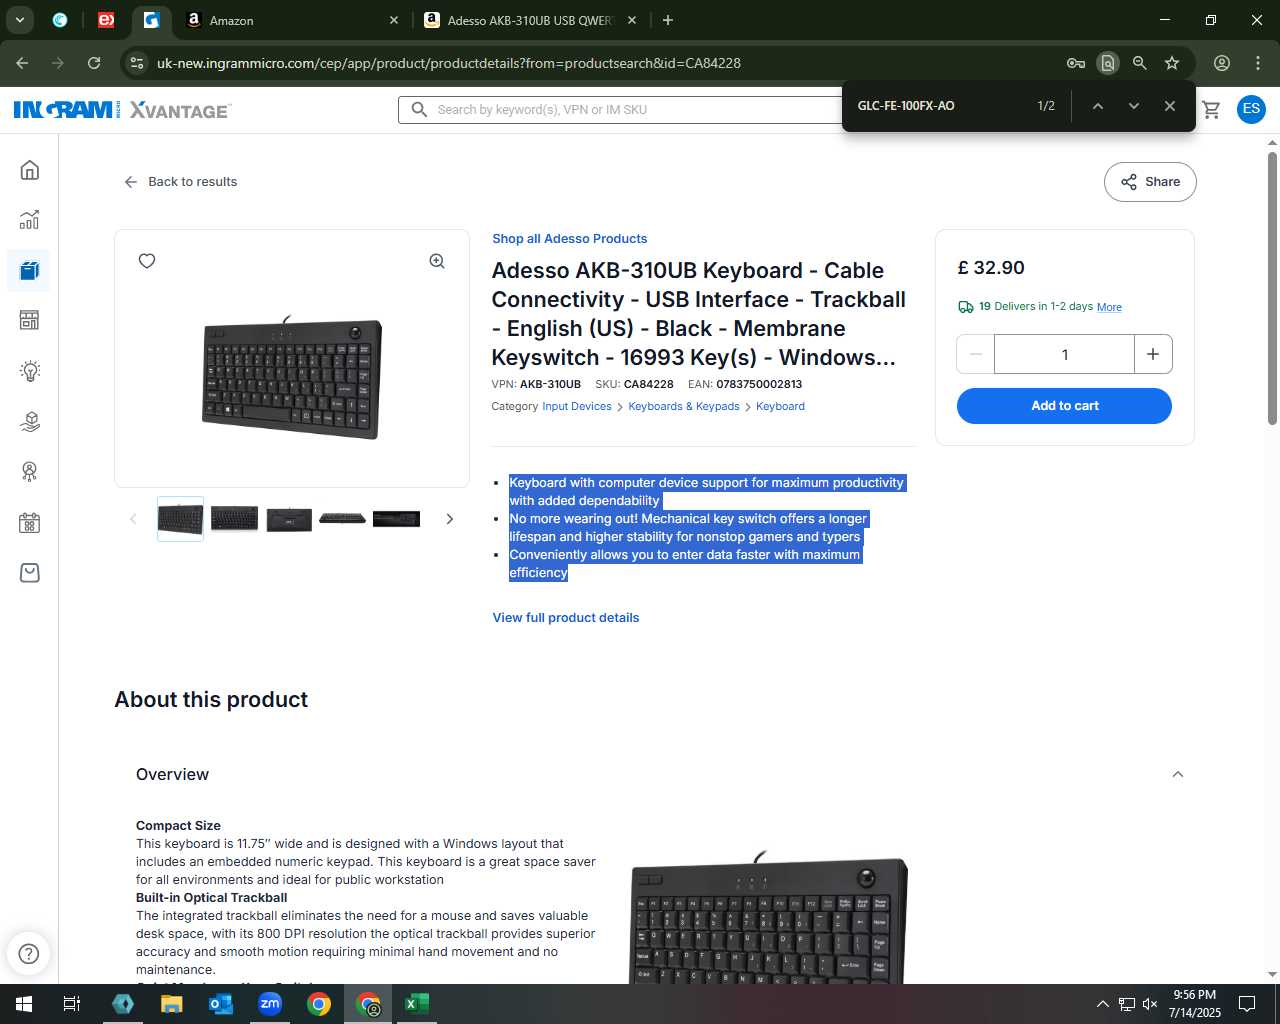
Task: Reload the page
Action: [94, 63]
